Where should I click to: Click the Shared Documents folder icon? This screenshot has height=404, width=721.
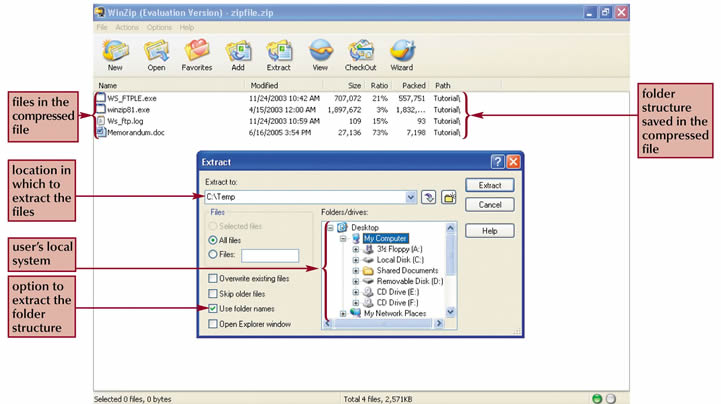[x=368, y=270]
